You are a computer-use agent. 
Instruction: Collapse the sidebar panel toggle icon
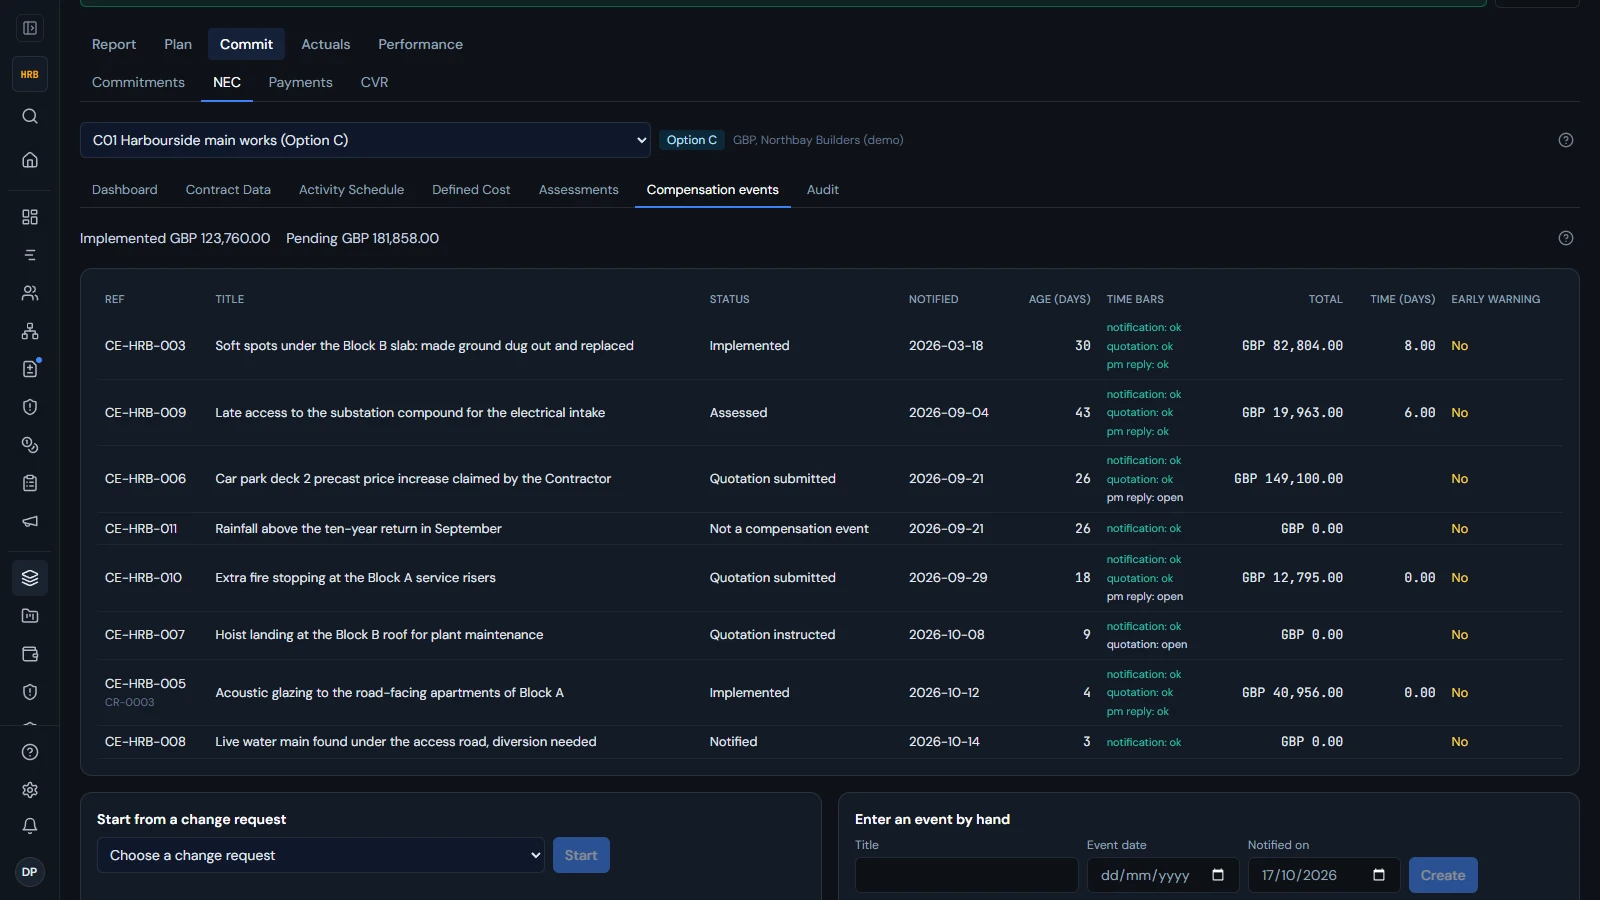(30, 28)
